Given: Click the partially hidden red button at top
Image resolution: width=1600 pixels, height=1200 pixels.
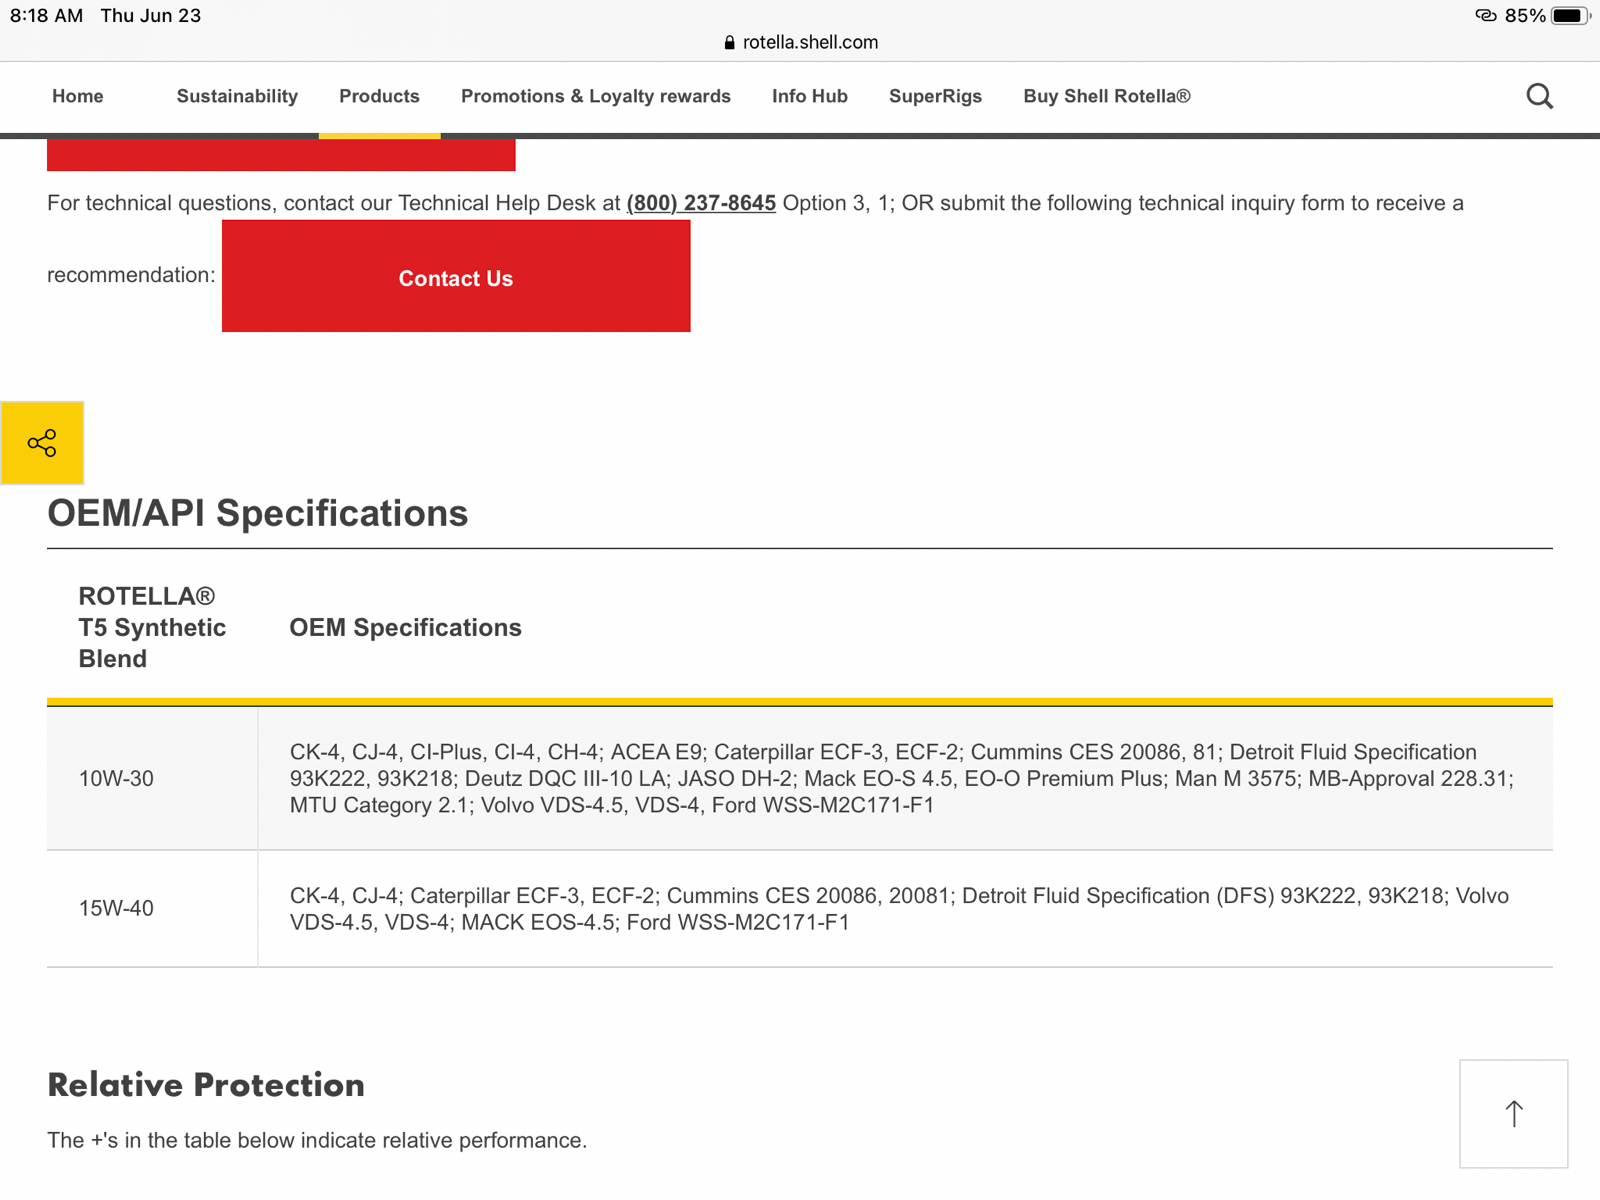Looking at the screenshot, I should [281, 155].
